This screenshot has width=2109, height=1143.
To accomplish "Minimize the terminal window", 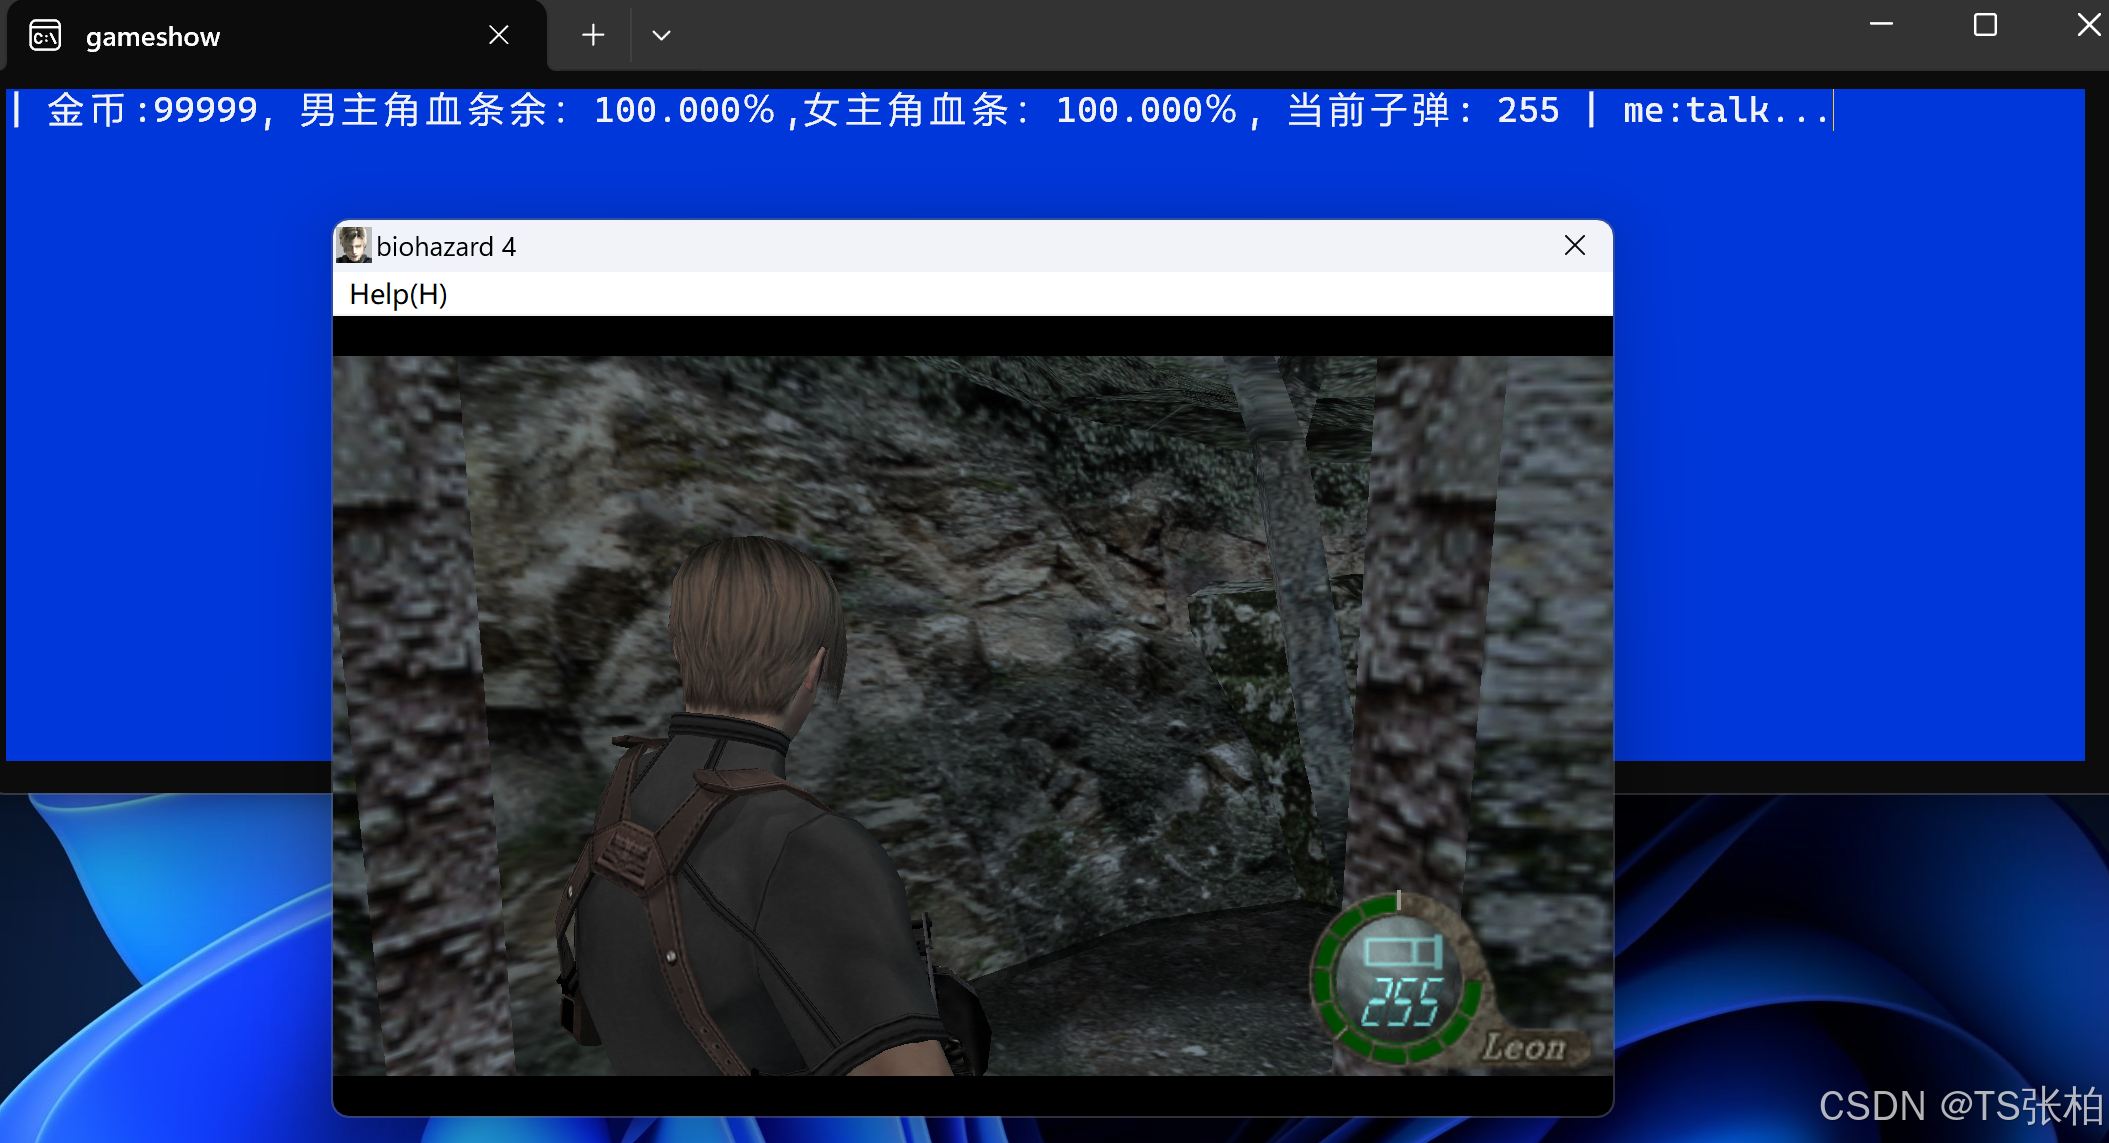I will coord(1881,25).
